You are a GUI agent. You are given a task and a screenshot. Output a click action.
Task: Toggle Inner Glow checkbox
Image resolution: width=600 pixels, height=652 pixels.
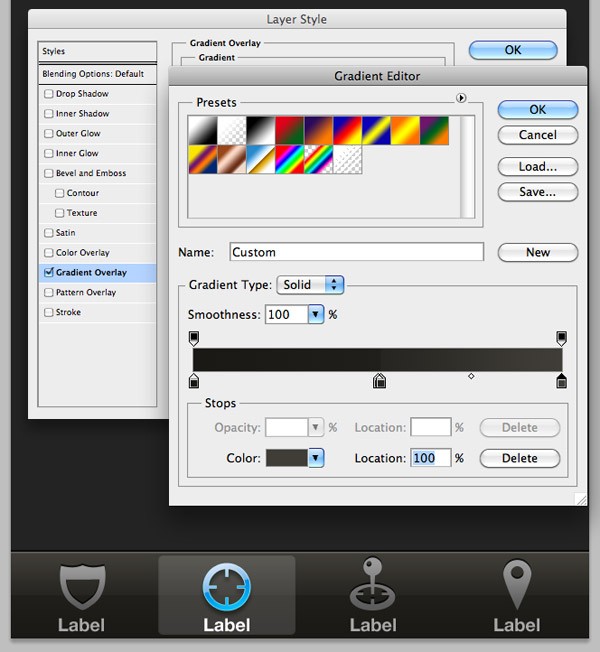click(x=49, y=153)
